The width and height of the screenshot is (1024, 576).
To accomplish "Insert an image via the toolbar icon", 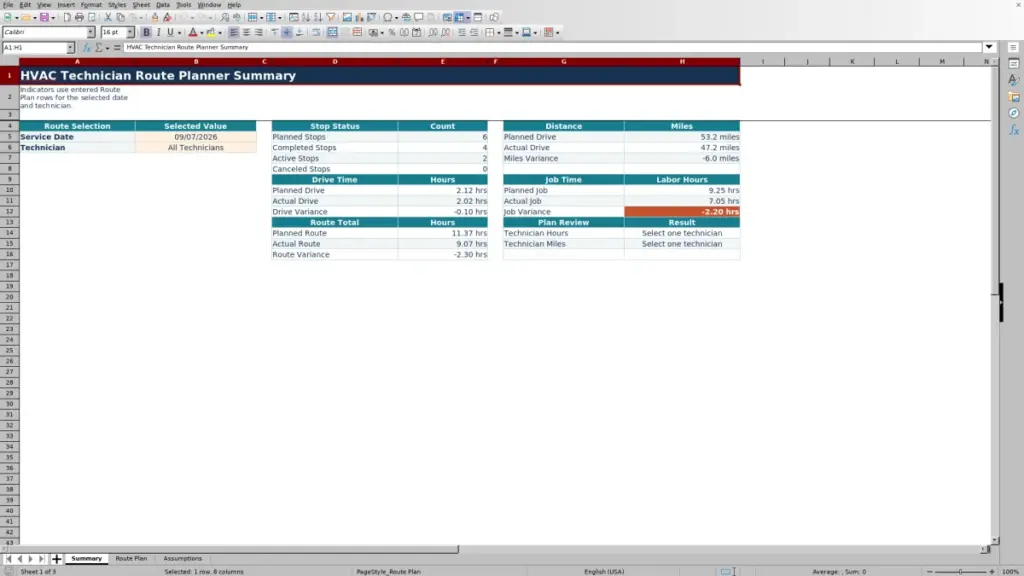I will pyautogui.click(x=347, y=18).
